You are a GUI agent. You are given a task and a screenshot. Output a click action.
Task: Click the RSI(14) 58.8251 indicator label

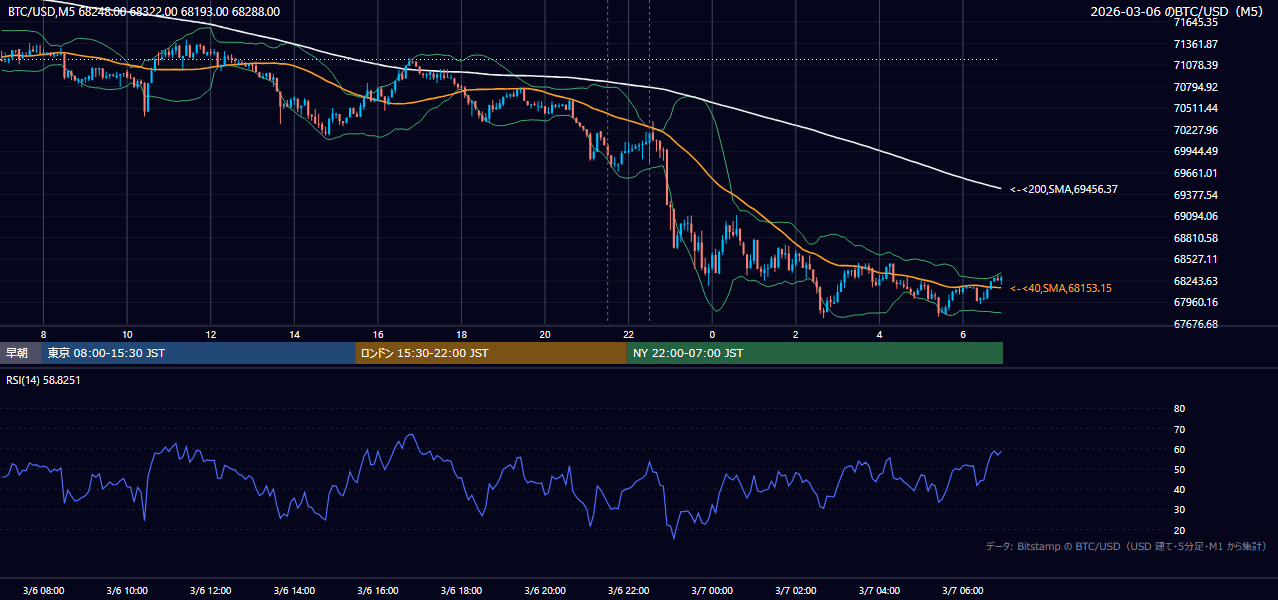pos(43,381)
